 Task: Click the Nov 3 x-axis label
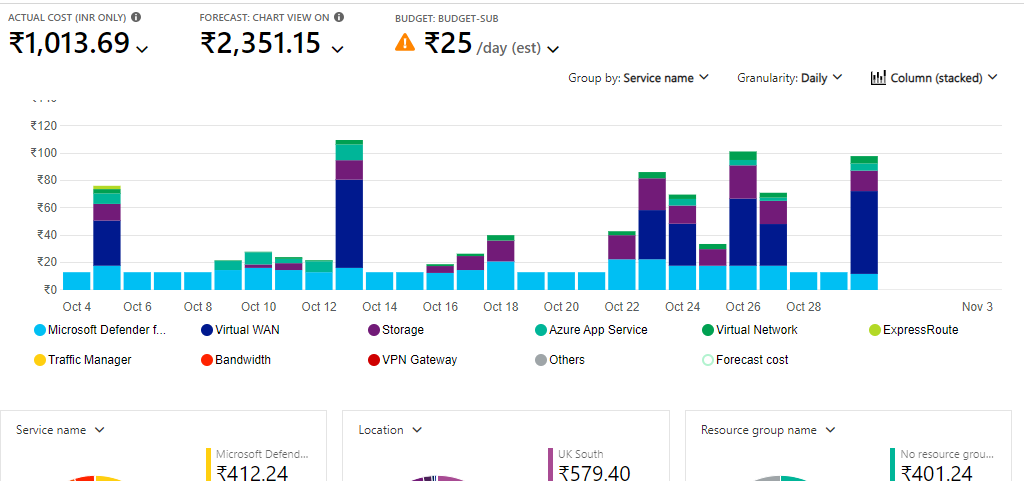click(x=977, y=307)
